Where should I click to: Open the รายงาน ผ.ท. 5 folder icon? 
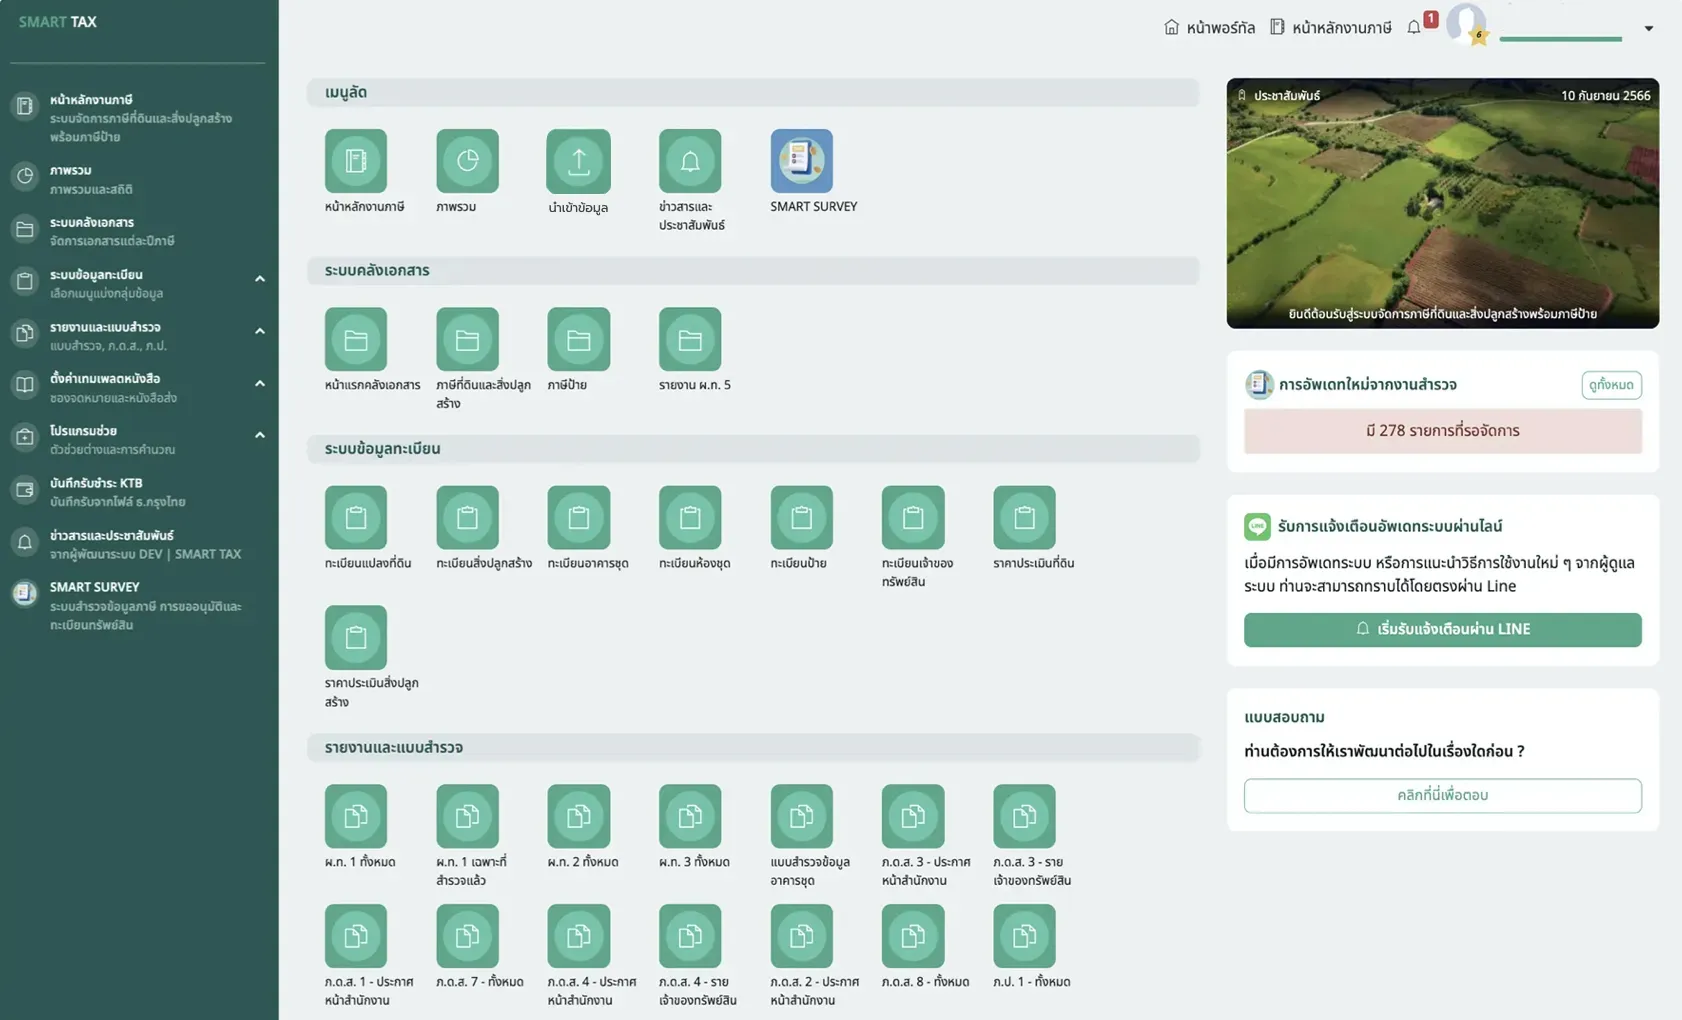(690, 339)
